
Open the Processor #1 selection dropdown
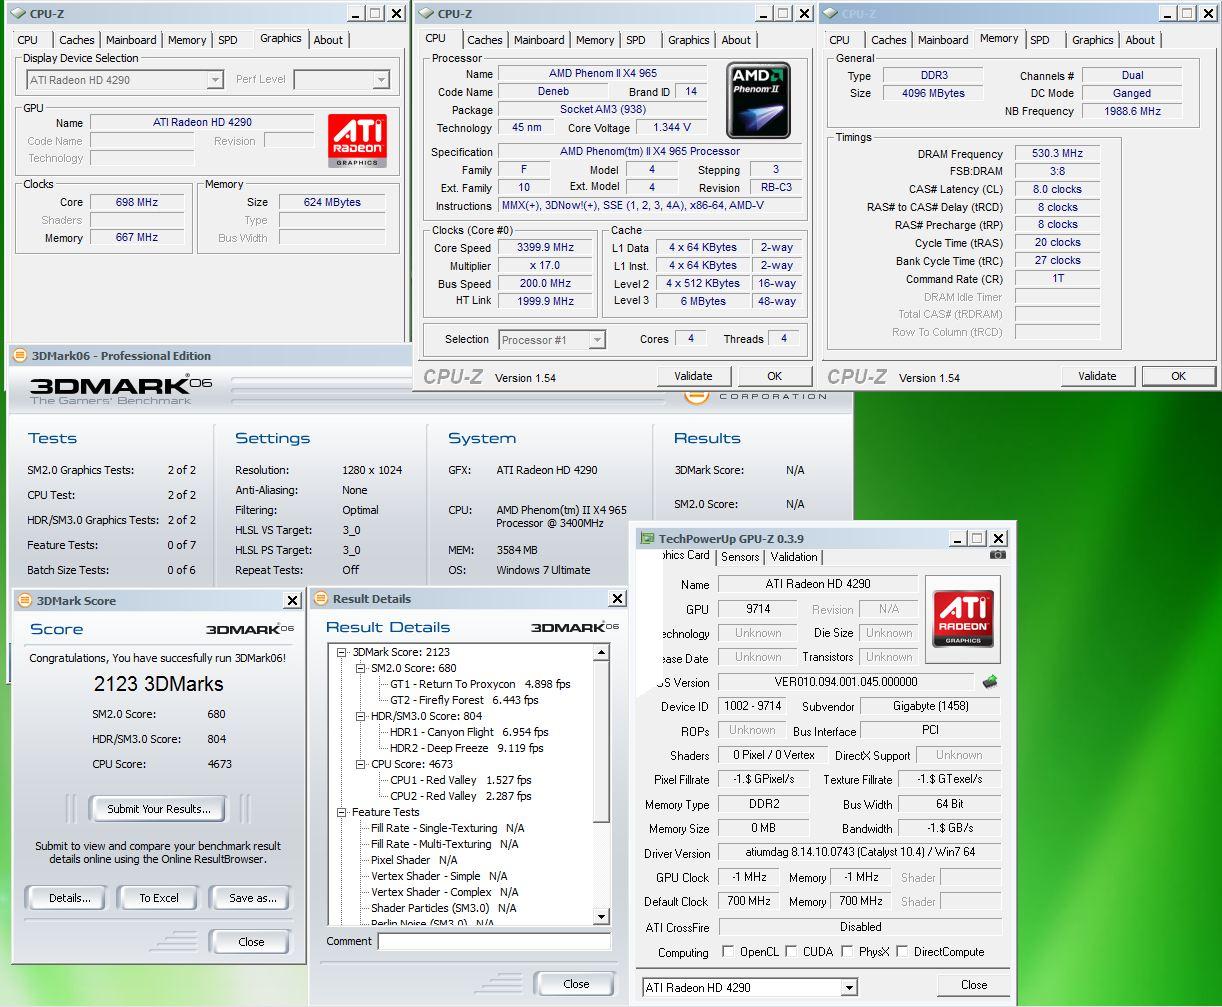597,340
